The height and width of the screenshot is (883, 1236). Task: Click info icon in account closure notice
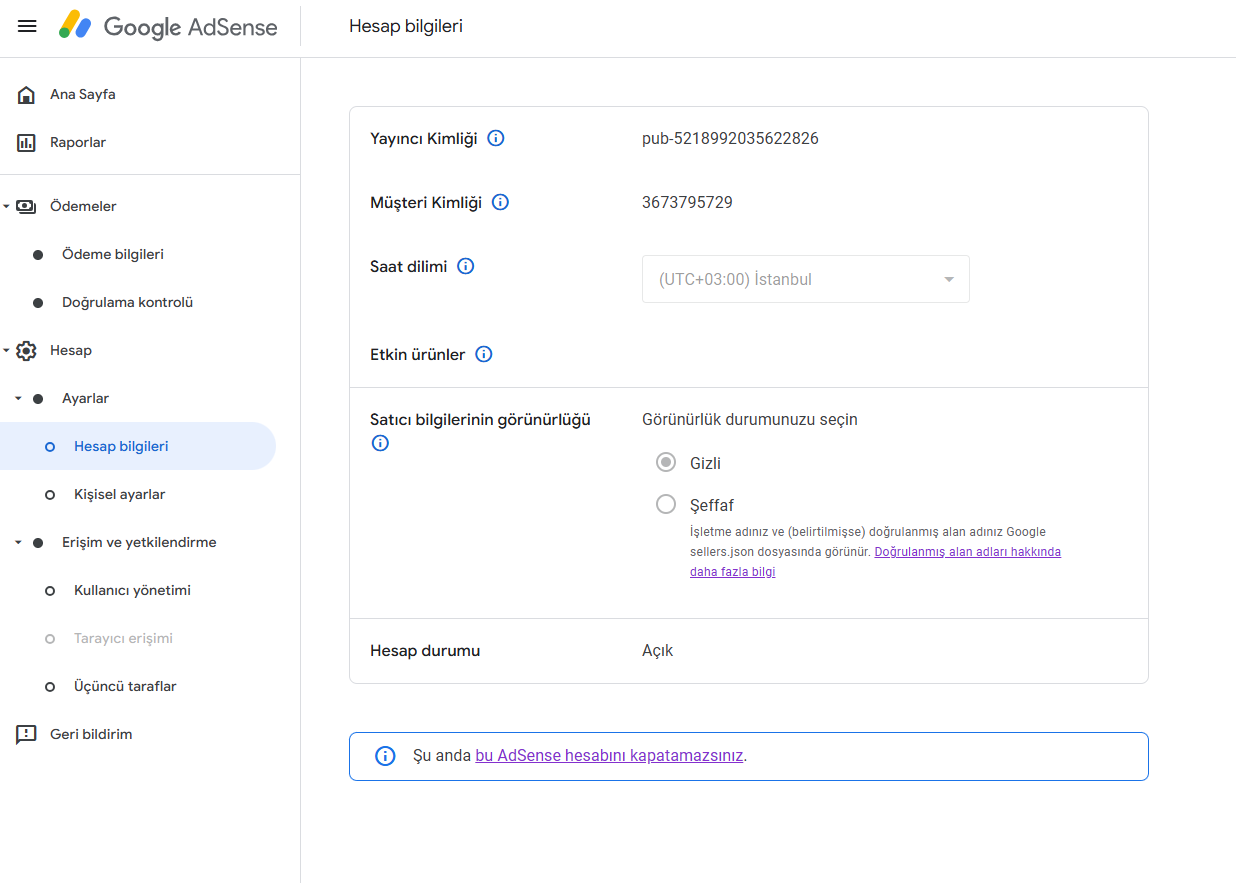click(x=385, y=756)
